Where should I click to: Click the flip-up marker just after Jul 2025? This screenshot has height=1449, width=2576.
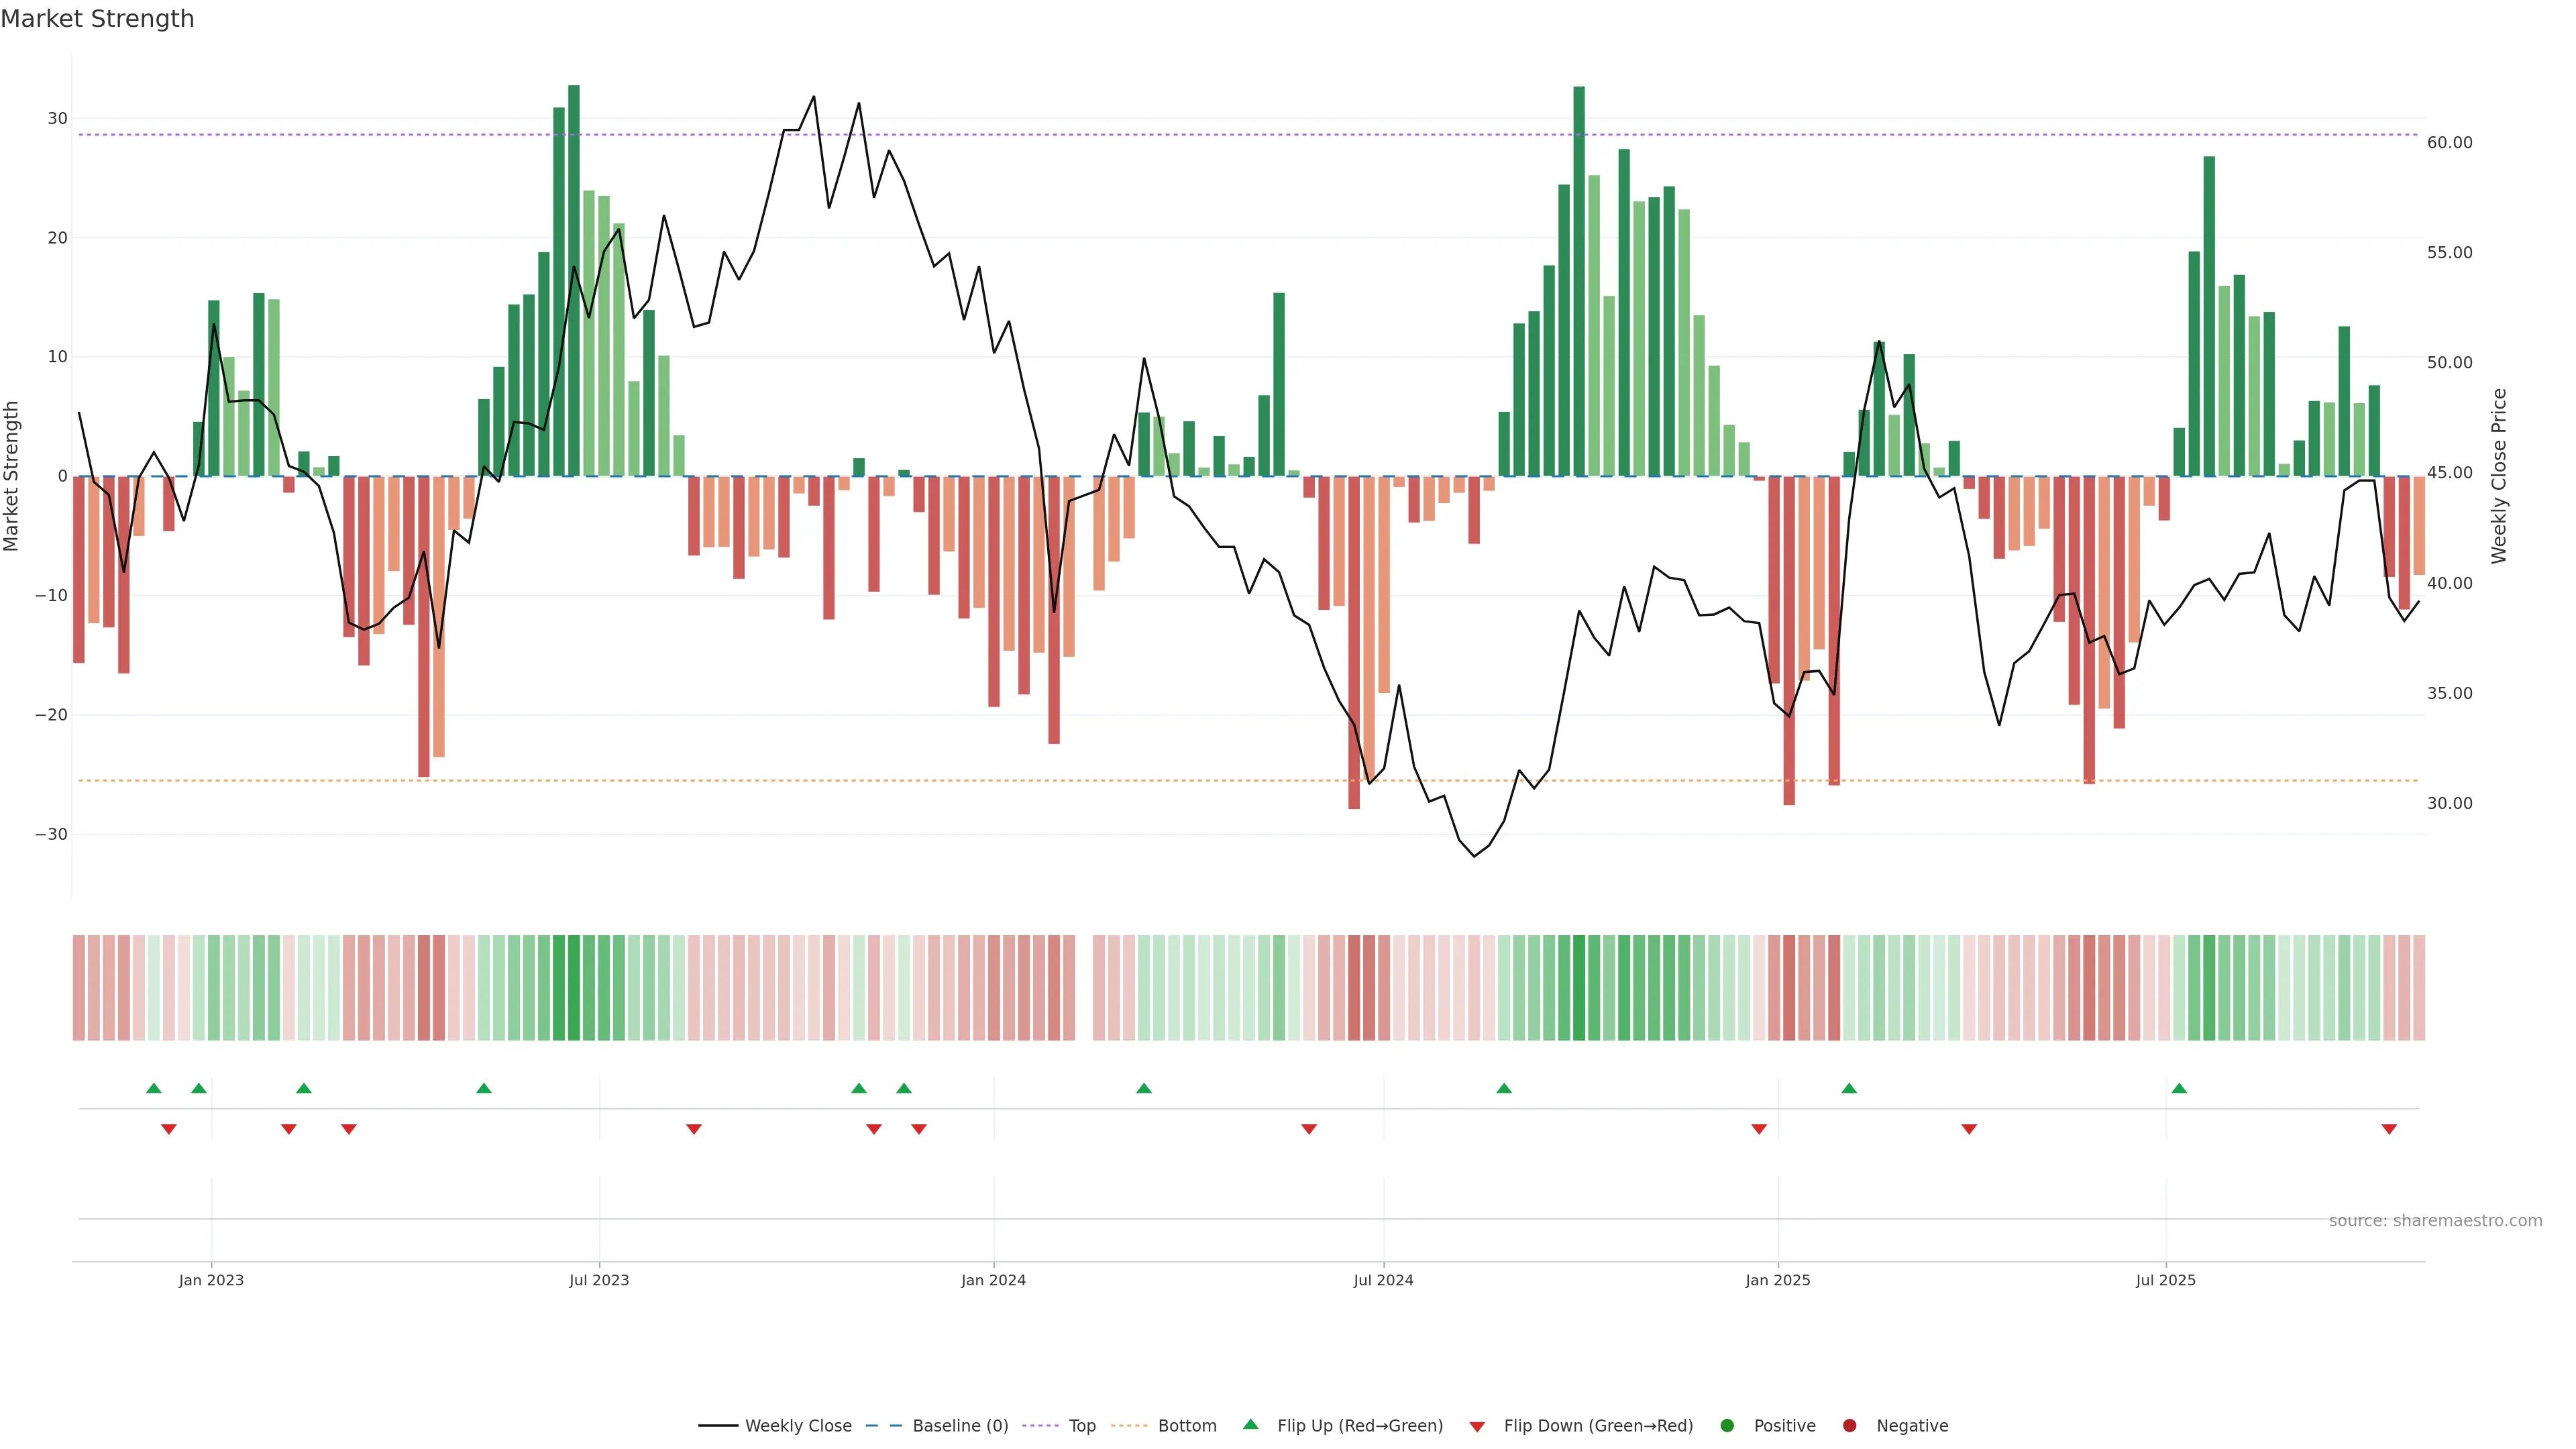(x=2179, y=1088)
